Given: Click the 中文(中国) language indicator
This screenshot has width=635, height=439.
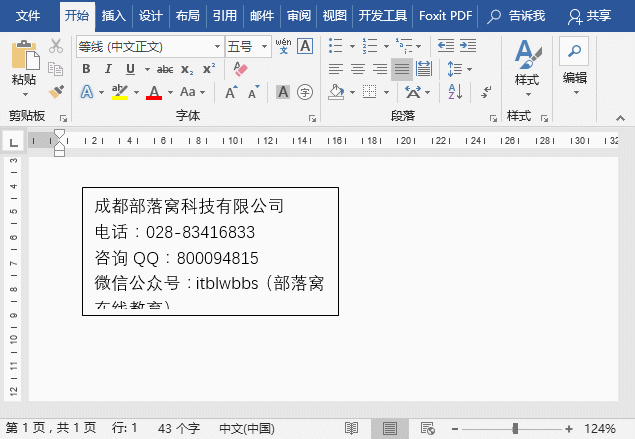Looking at the screenshot, I should click(x=247, y=428).
